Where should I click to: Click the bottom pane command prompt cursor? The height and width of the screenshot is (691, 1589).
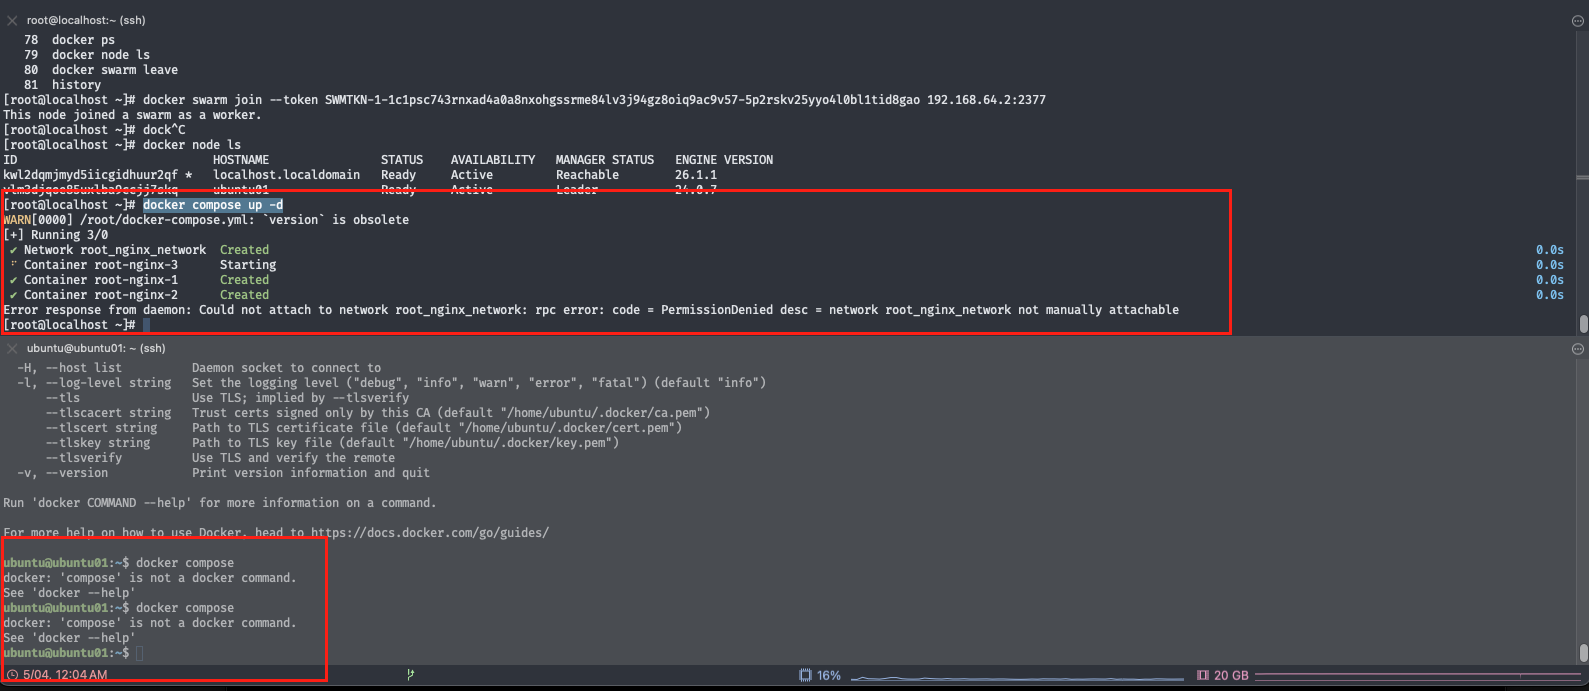tap(140, 653)
